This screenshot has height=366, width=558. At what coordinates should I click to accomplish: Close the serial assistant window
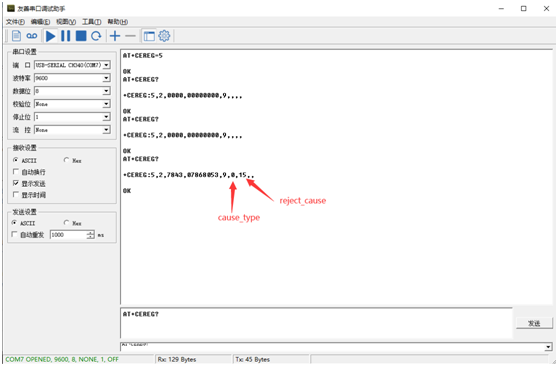tap(546, 9)
